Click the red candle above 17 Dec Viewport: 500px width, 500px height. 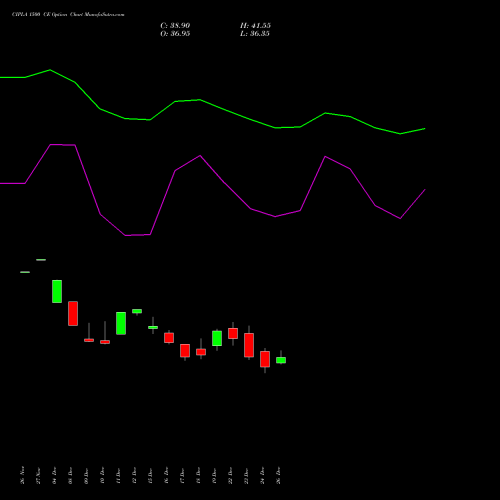185,351
